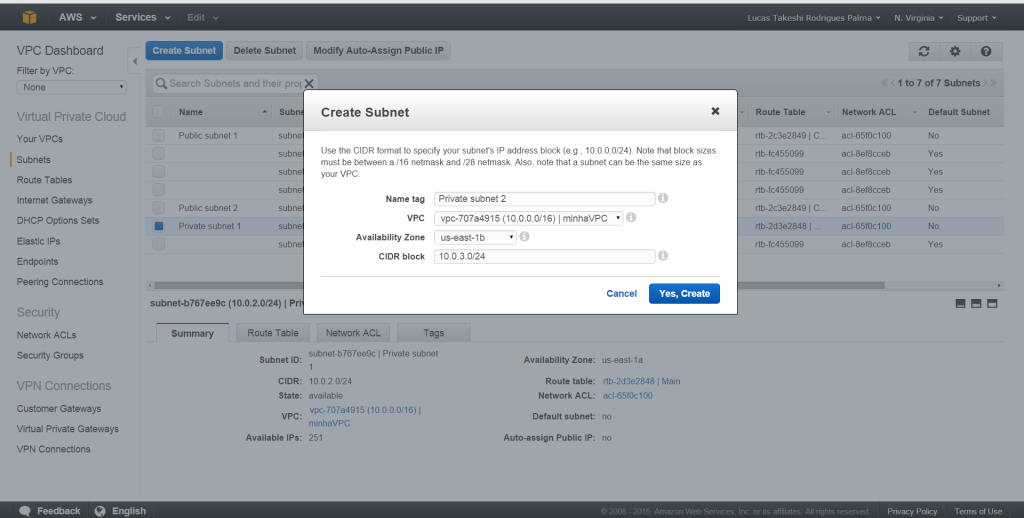Image resolution: width=1024 pixels, height=518 pixels.
Task: Open Route Tables in sidebar
Action: pos(44,180)
